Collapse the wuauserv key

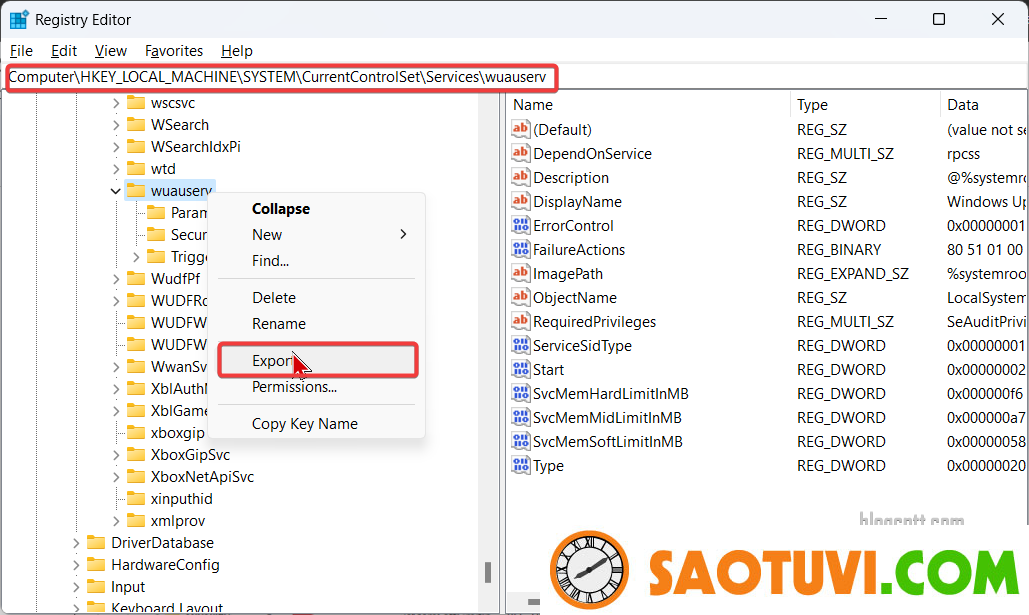tap(116, 191)
